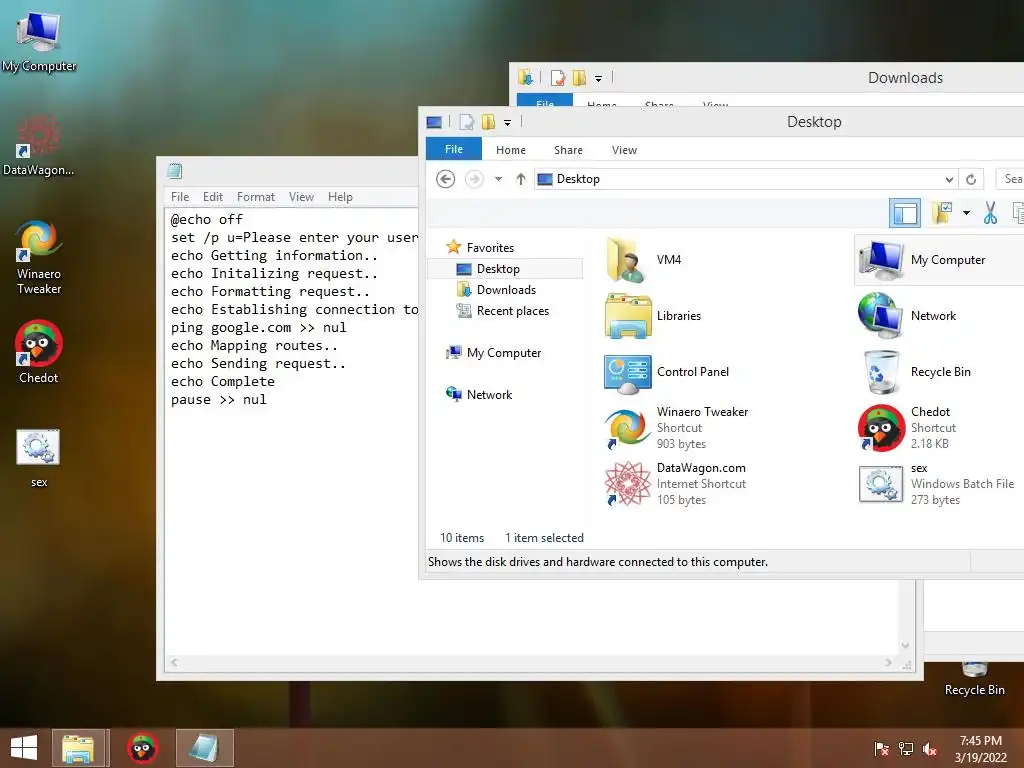1024x768 pixels.
Task: Click properties icon in Downloads window toolbar
Action: pos(558,78)
